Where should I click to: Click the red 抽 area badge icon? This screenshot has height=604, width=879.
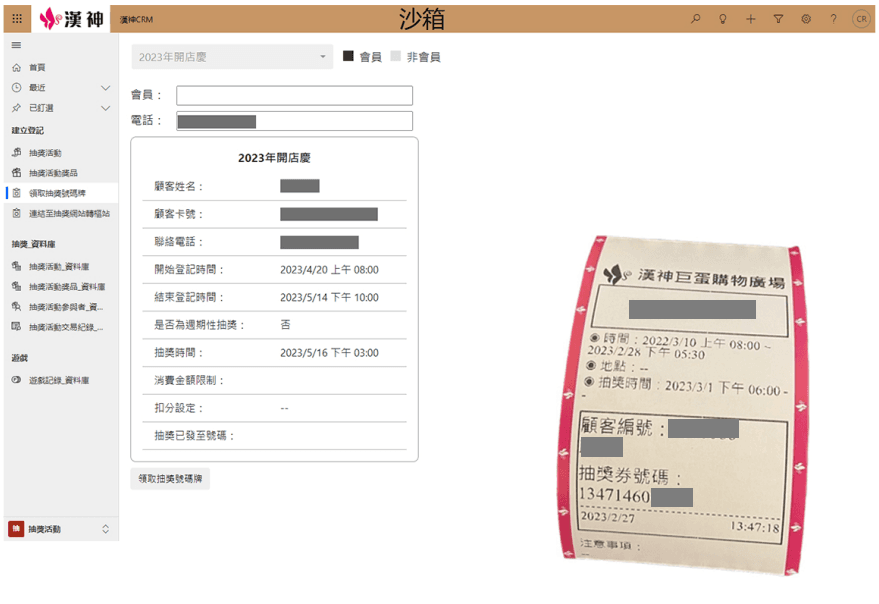16,529
